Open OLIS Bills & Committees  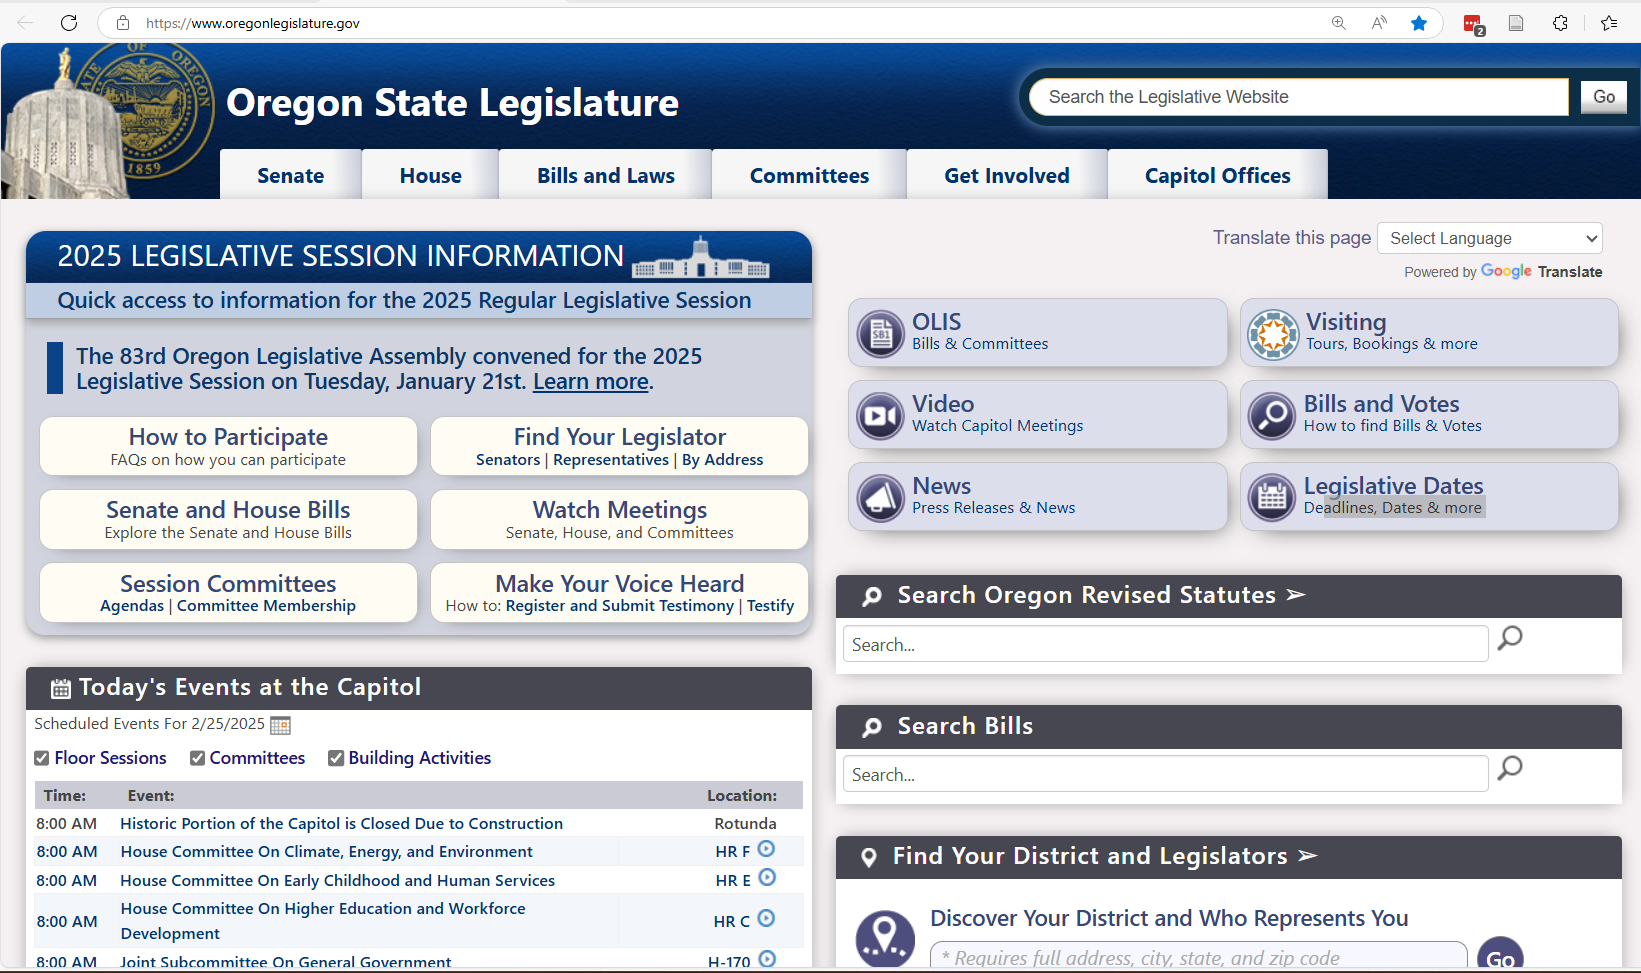coord(1037,331)
